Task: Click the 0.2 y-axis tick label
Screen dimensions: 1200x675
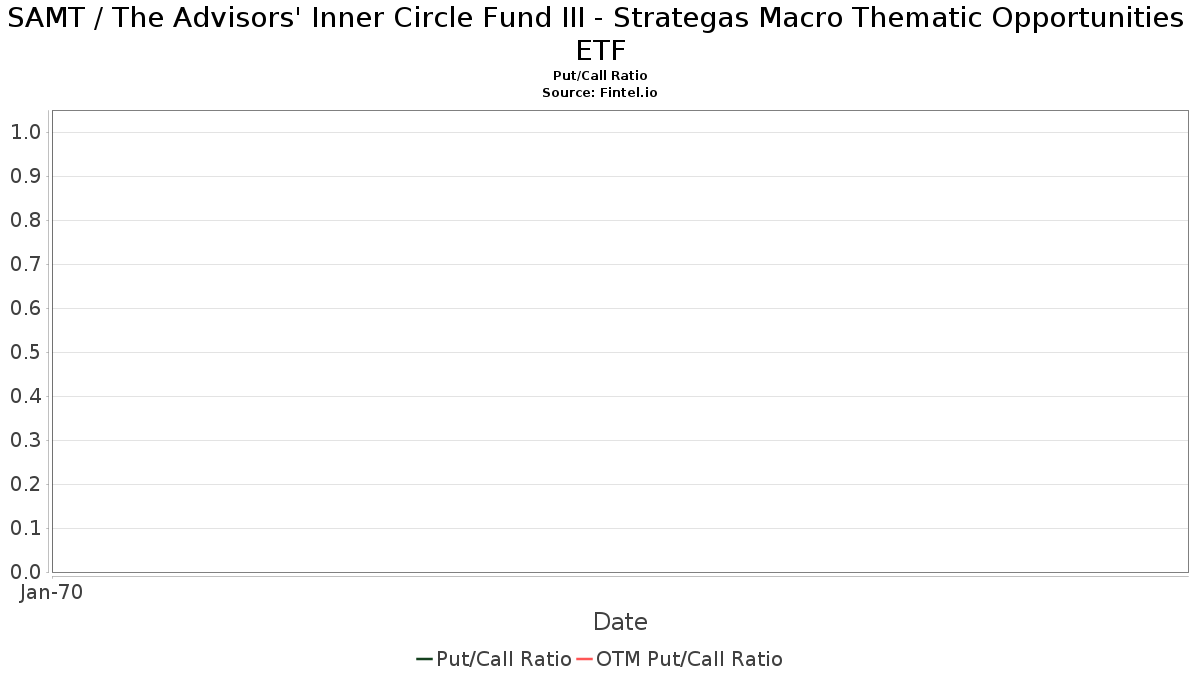Action: pyautogui.click(x=26, y=484)
